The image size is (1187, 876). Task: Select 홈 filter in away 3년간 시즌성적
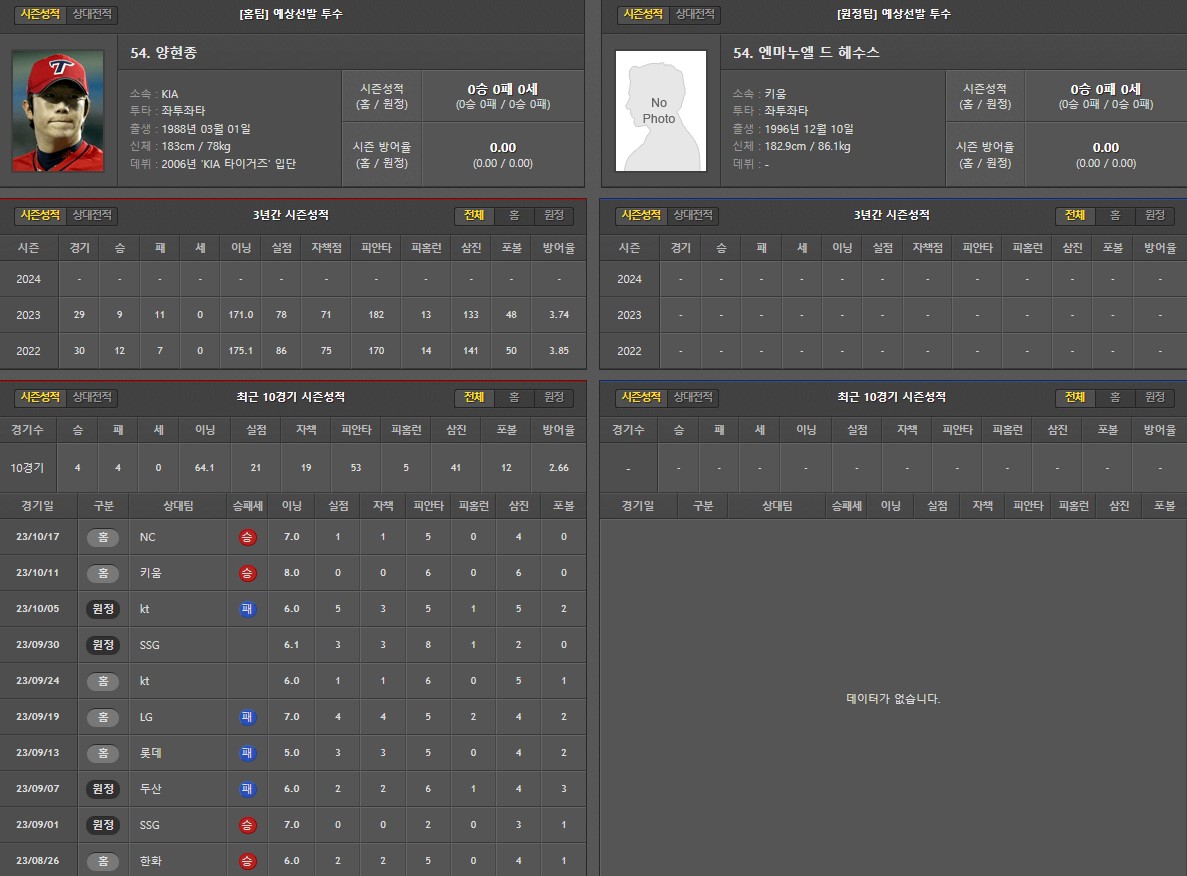(x=1115, y=216)
